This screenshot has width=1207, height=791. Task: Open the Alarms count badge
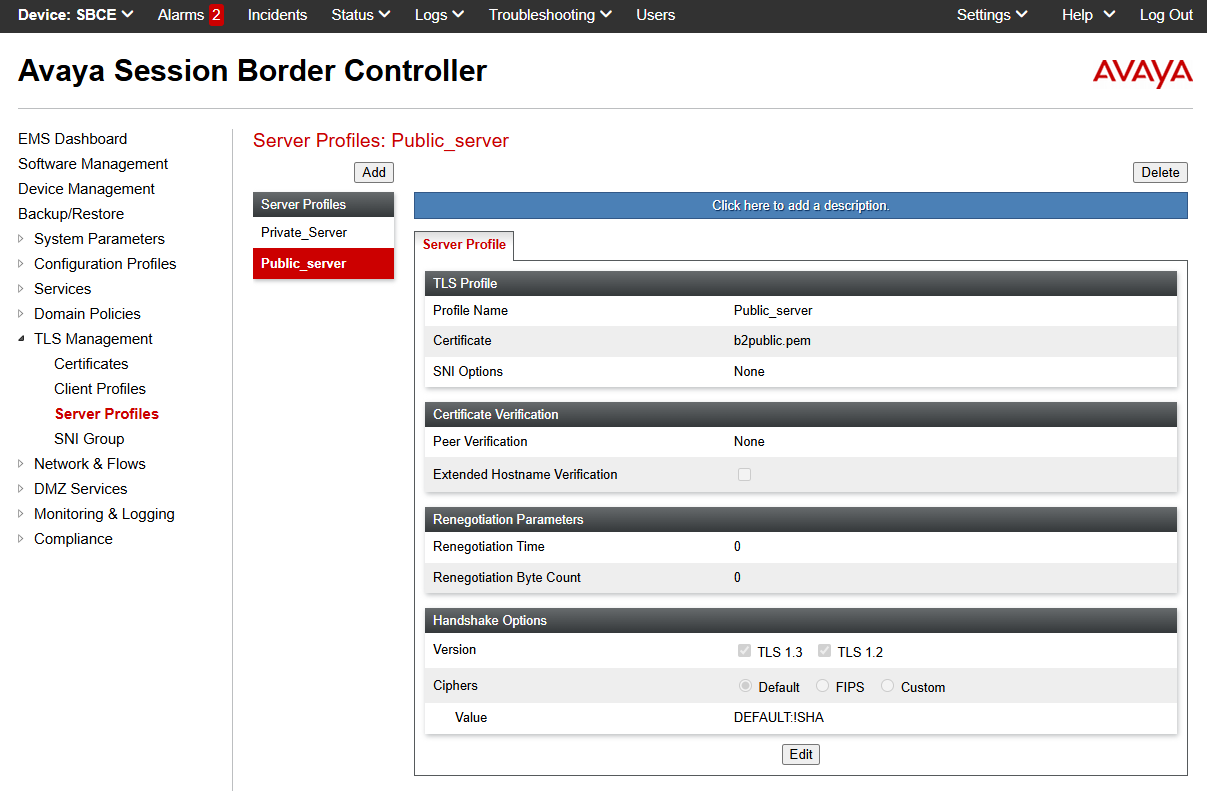[216, 15]
